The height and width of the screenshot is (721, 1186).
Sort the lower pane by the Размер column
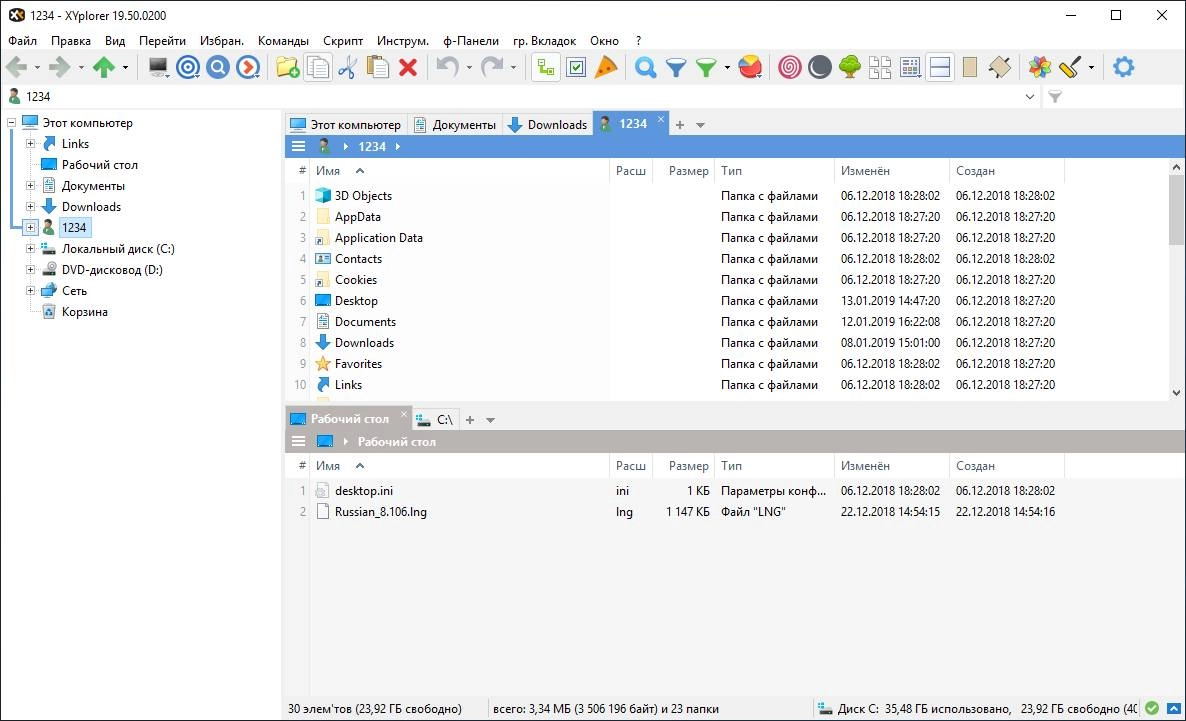click(x=683, y=466)
